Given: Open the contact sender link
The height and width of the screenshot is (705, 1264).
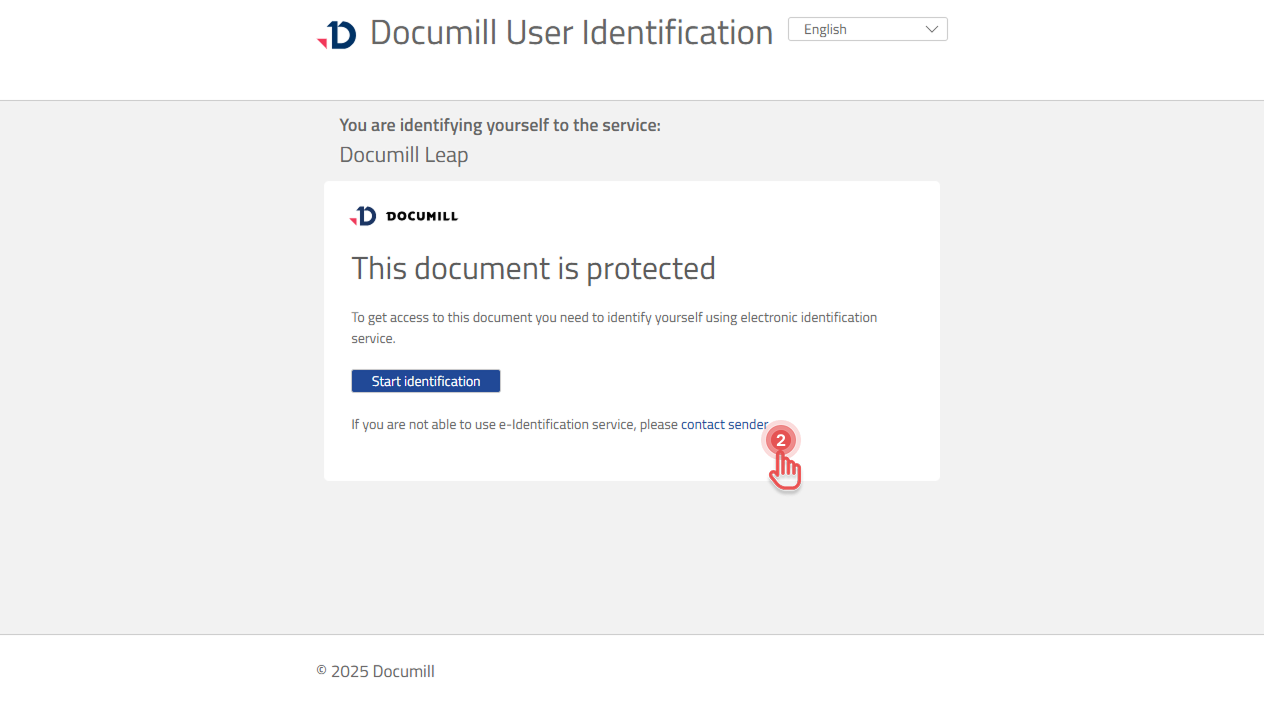Looking at the screenshot, I should click(x=723, y=424).
